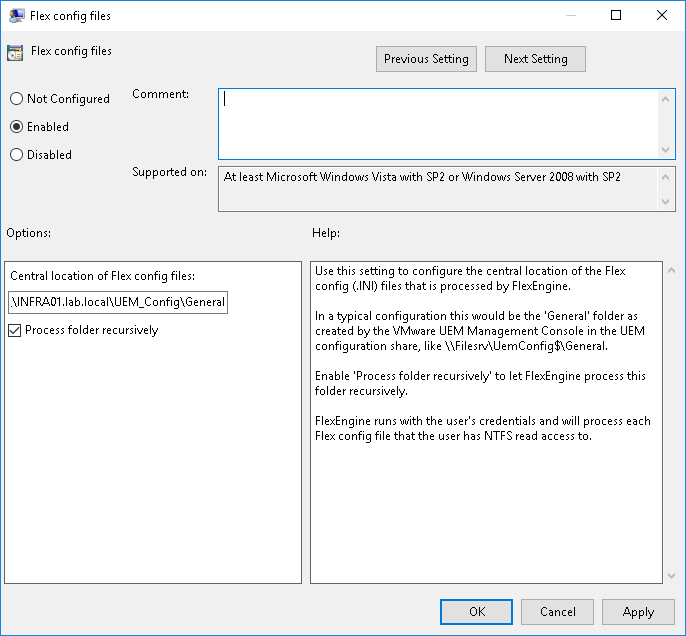Click the Flex config files setting icon
This screenshot has width=686, height=636.
[x=15, y=53]
